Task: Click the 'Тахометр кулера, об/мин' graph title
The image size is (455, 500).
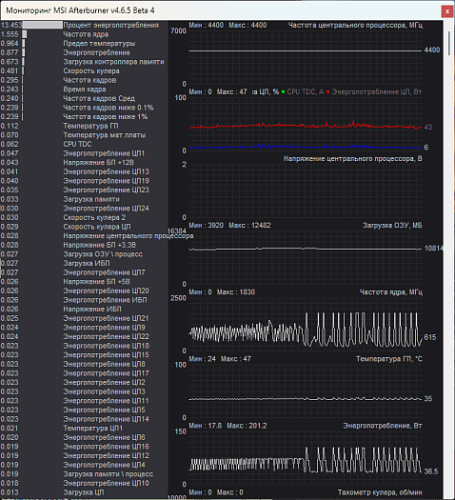Action: click(380, 492)
